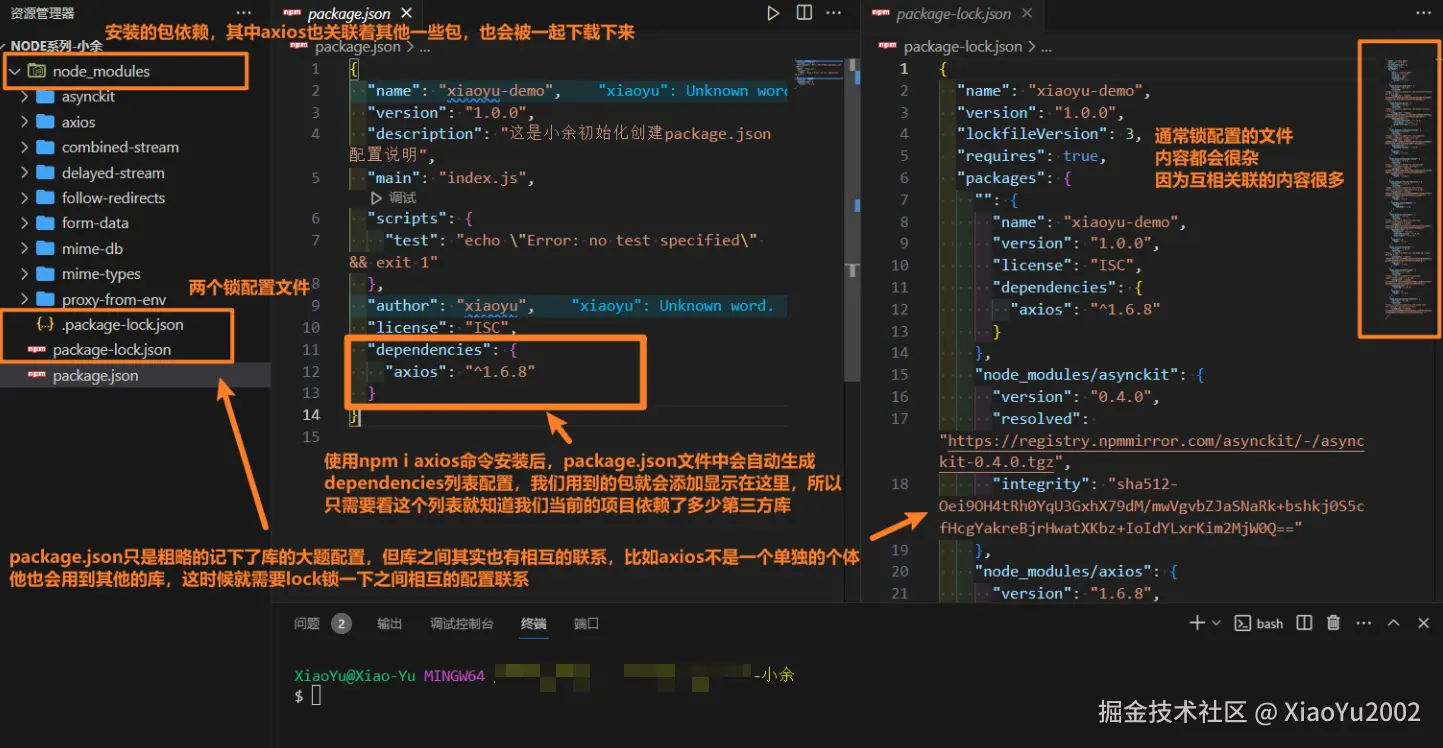The height and width of the screenshot is (748, 1443).
Task: Close the bottom terminal panel
Action: click(x=1424, y=623)
